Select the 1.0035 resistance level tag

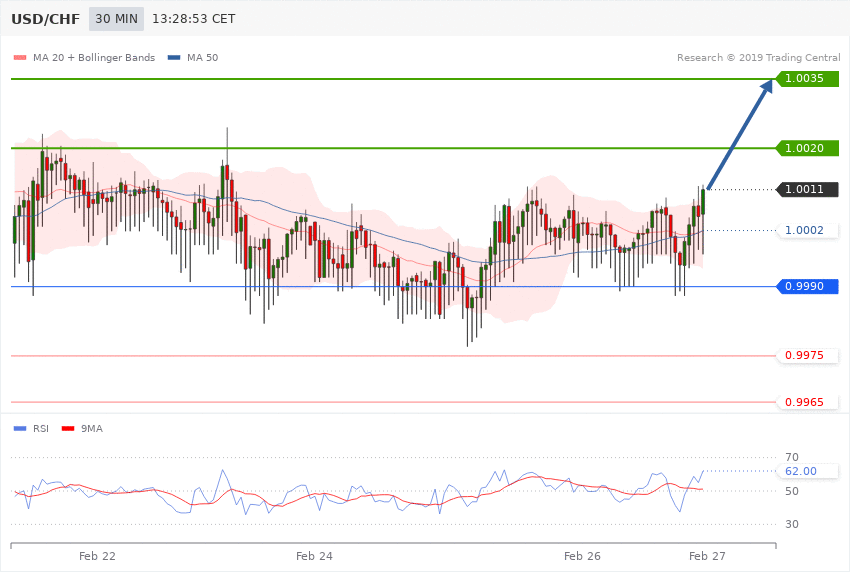[808, 79]
